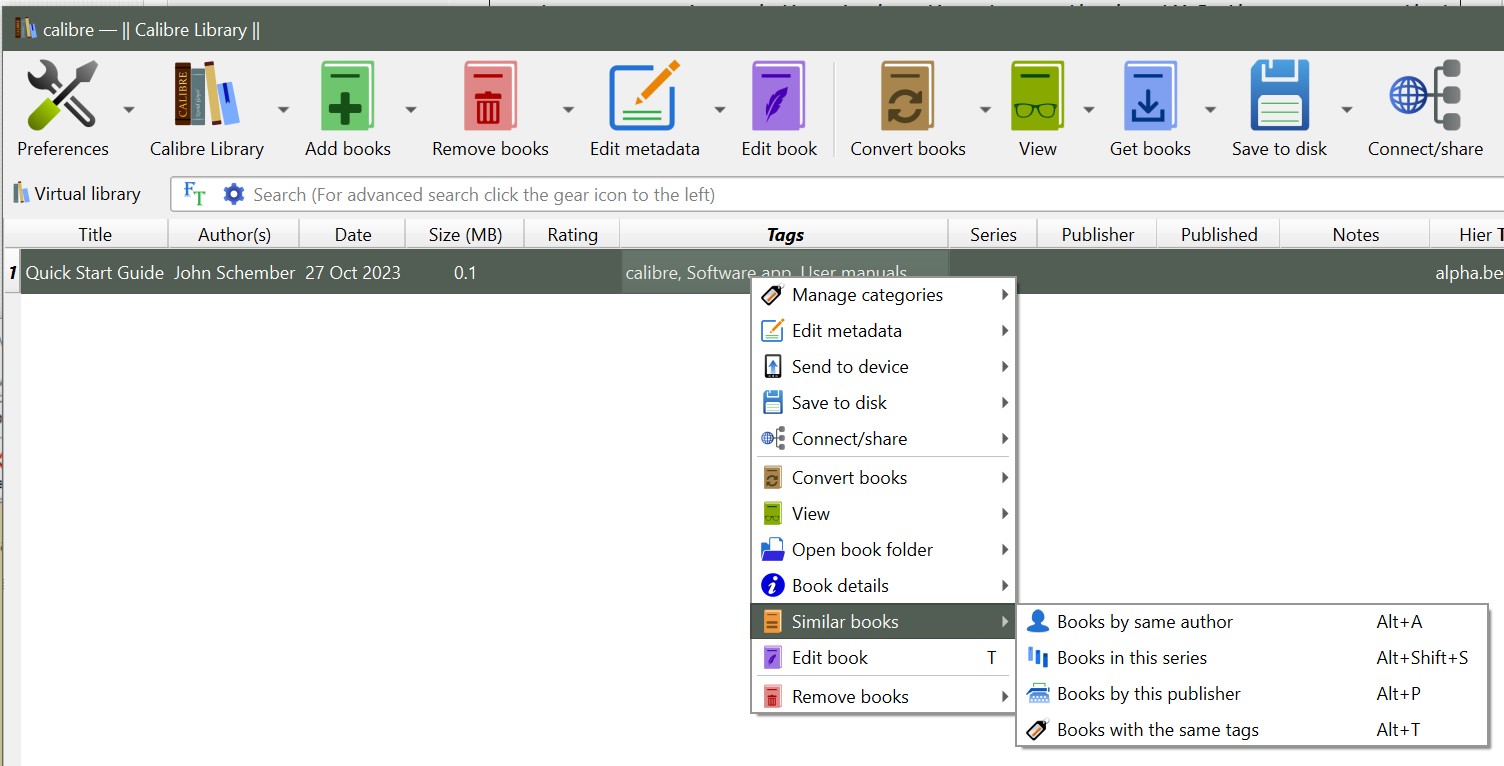This screenshot has height=766, width=1504.
Task: Expand the Add books dropdown arrow
Action: tap(411, 109)
